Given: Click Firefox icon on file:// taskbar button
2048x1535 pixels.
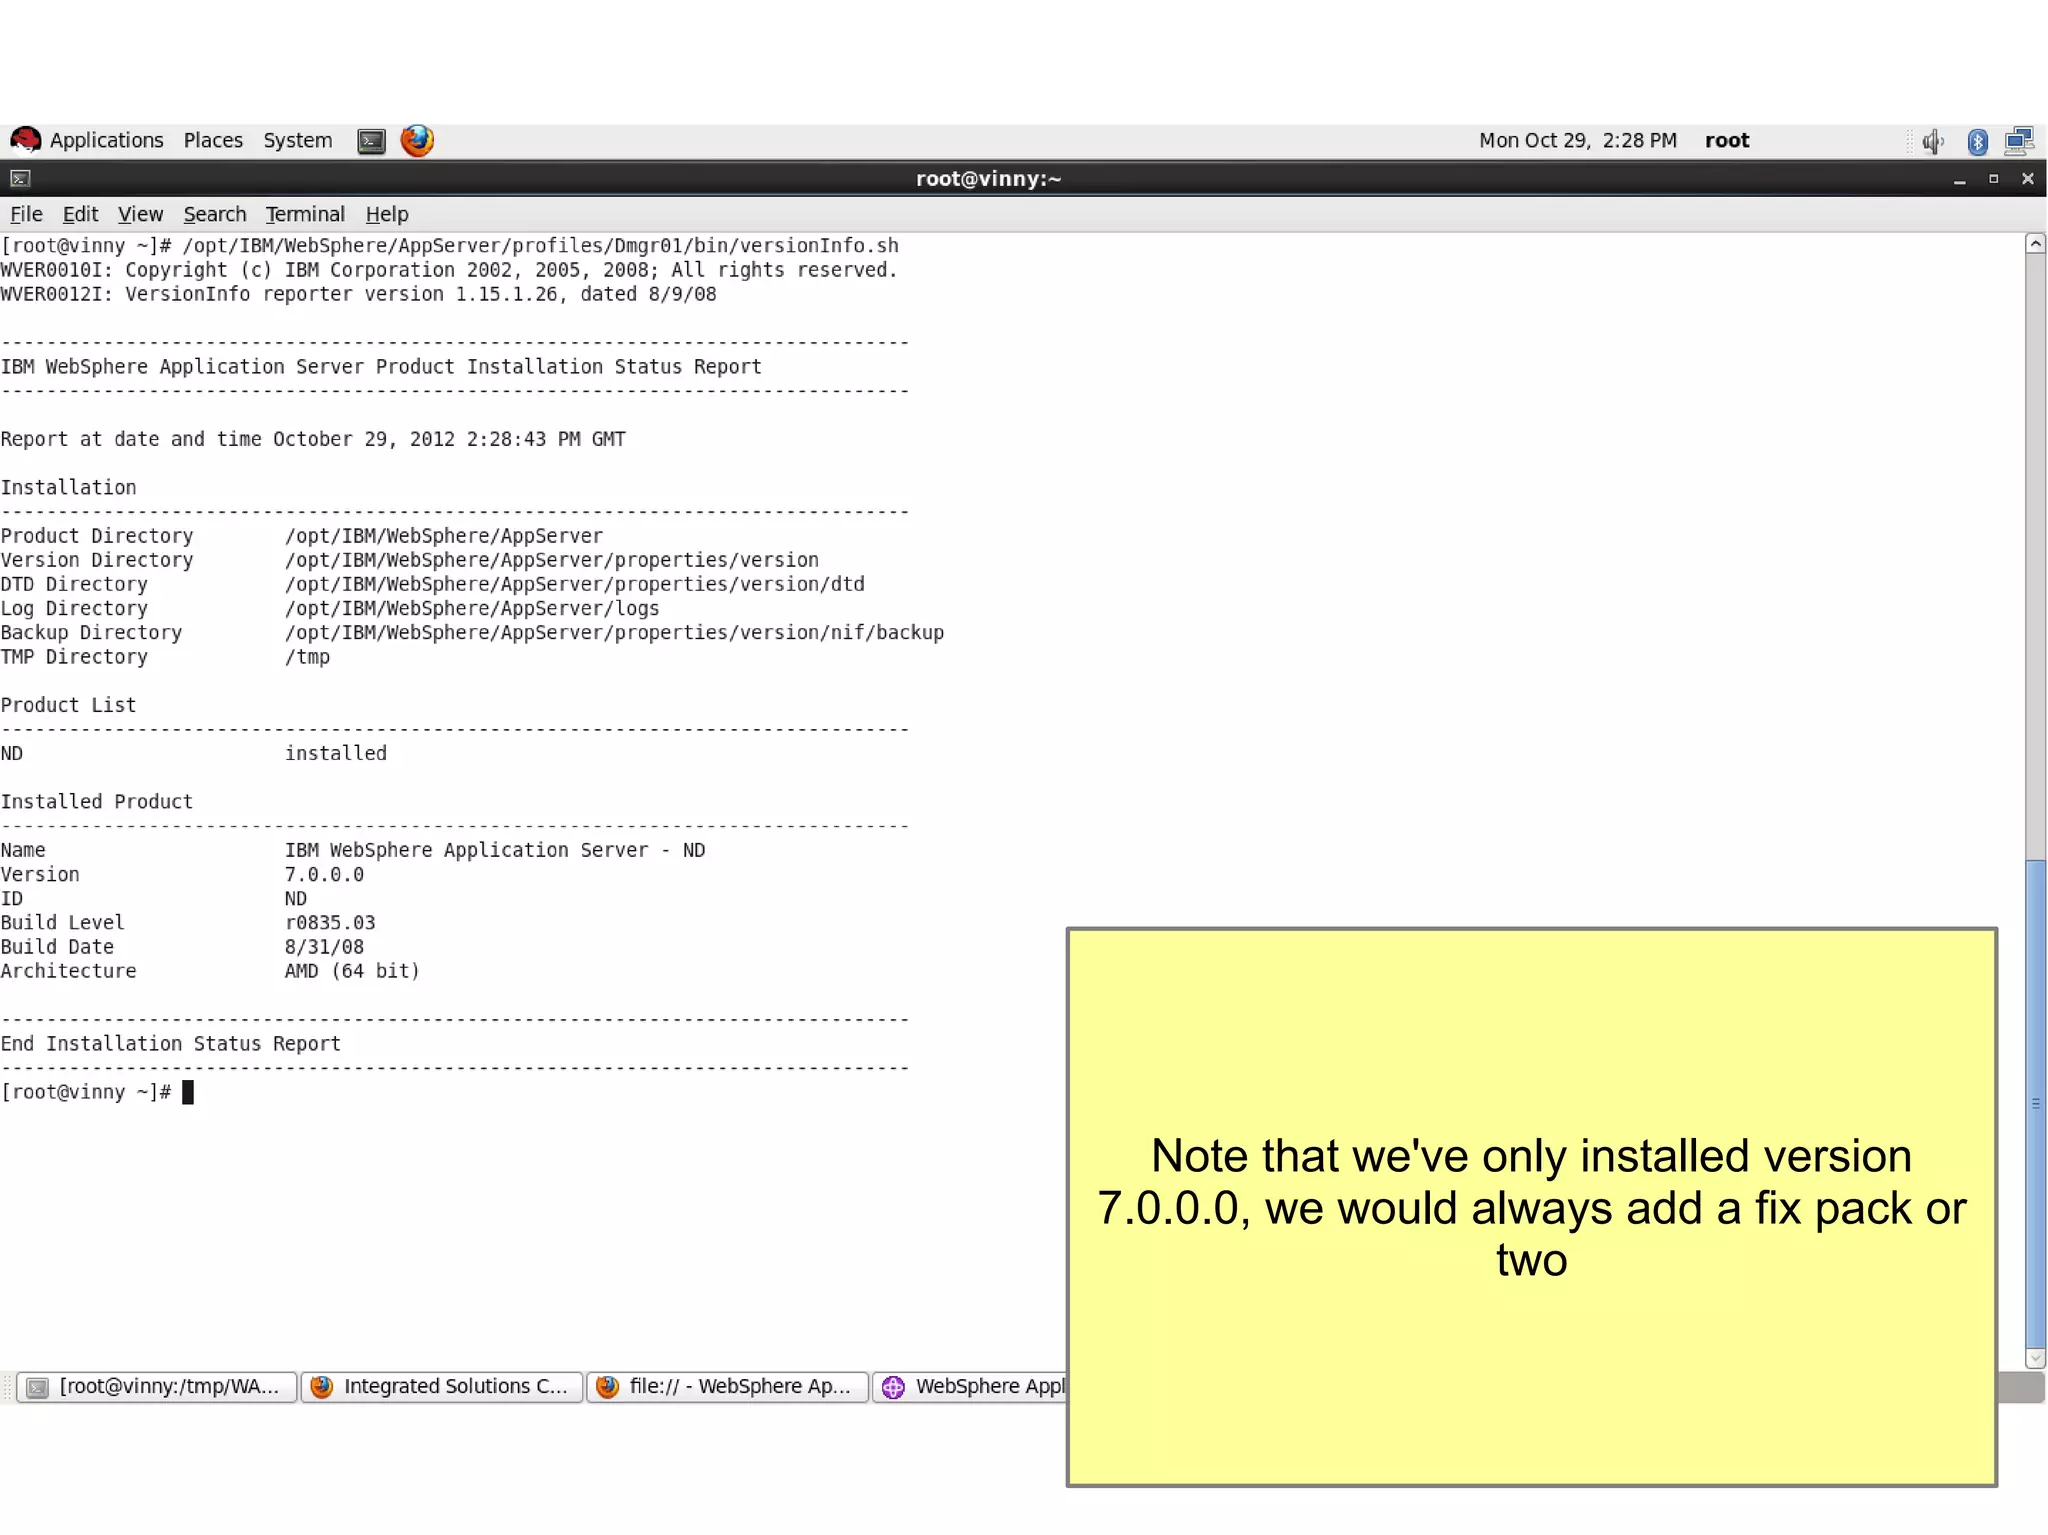Looking at the screenshot, I should click(607, 1387).
